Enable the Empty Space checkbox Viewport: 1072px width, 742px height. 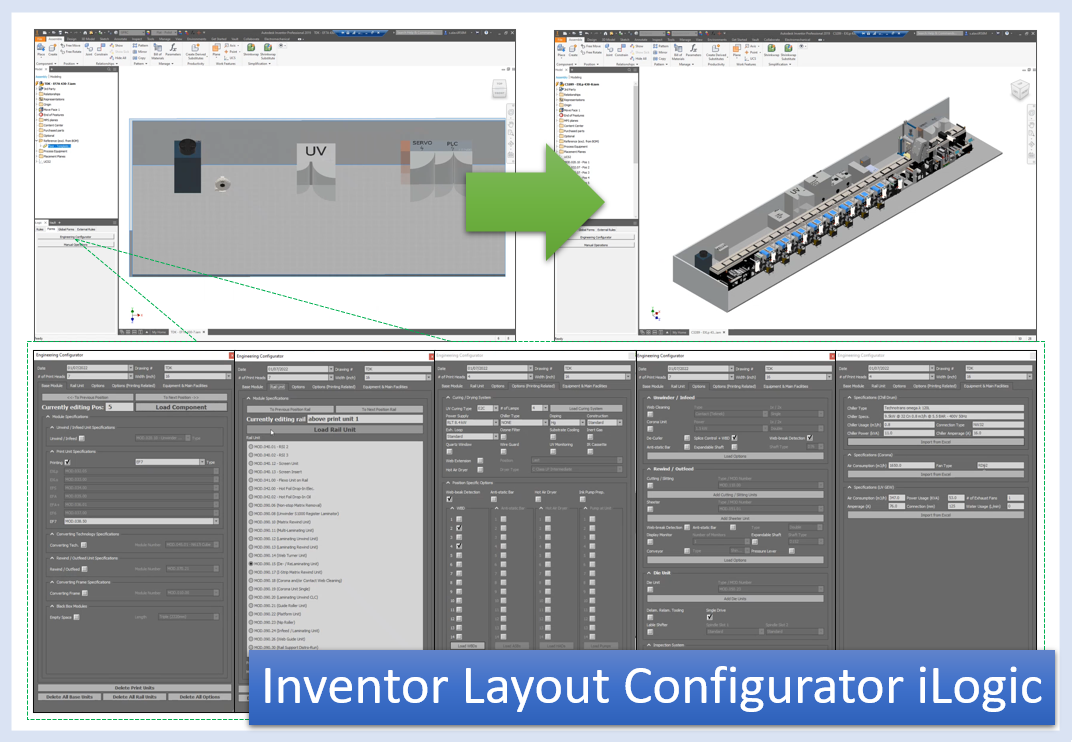[x=77, y=617]
